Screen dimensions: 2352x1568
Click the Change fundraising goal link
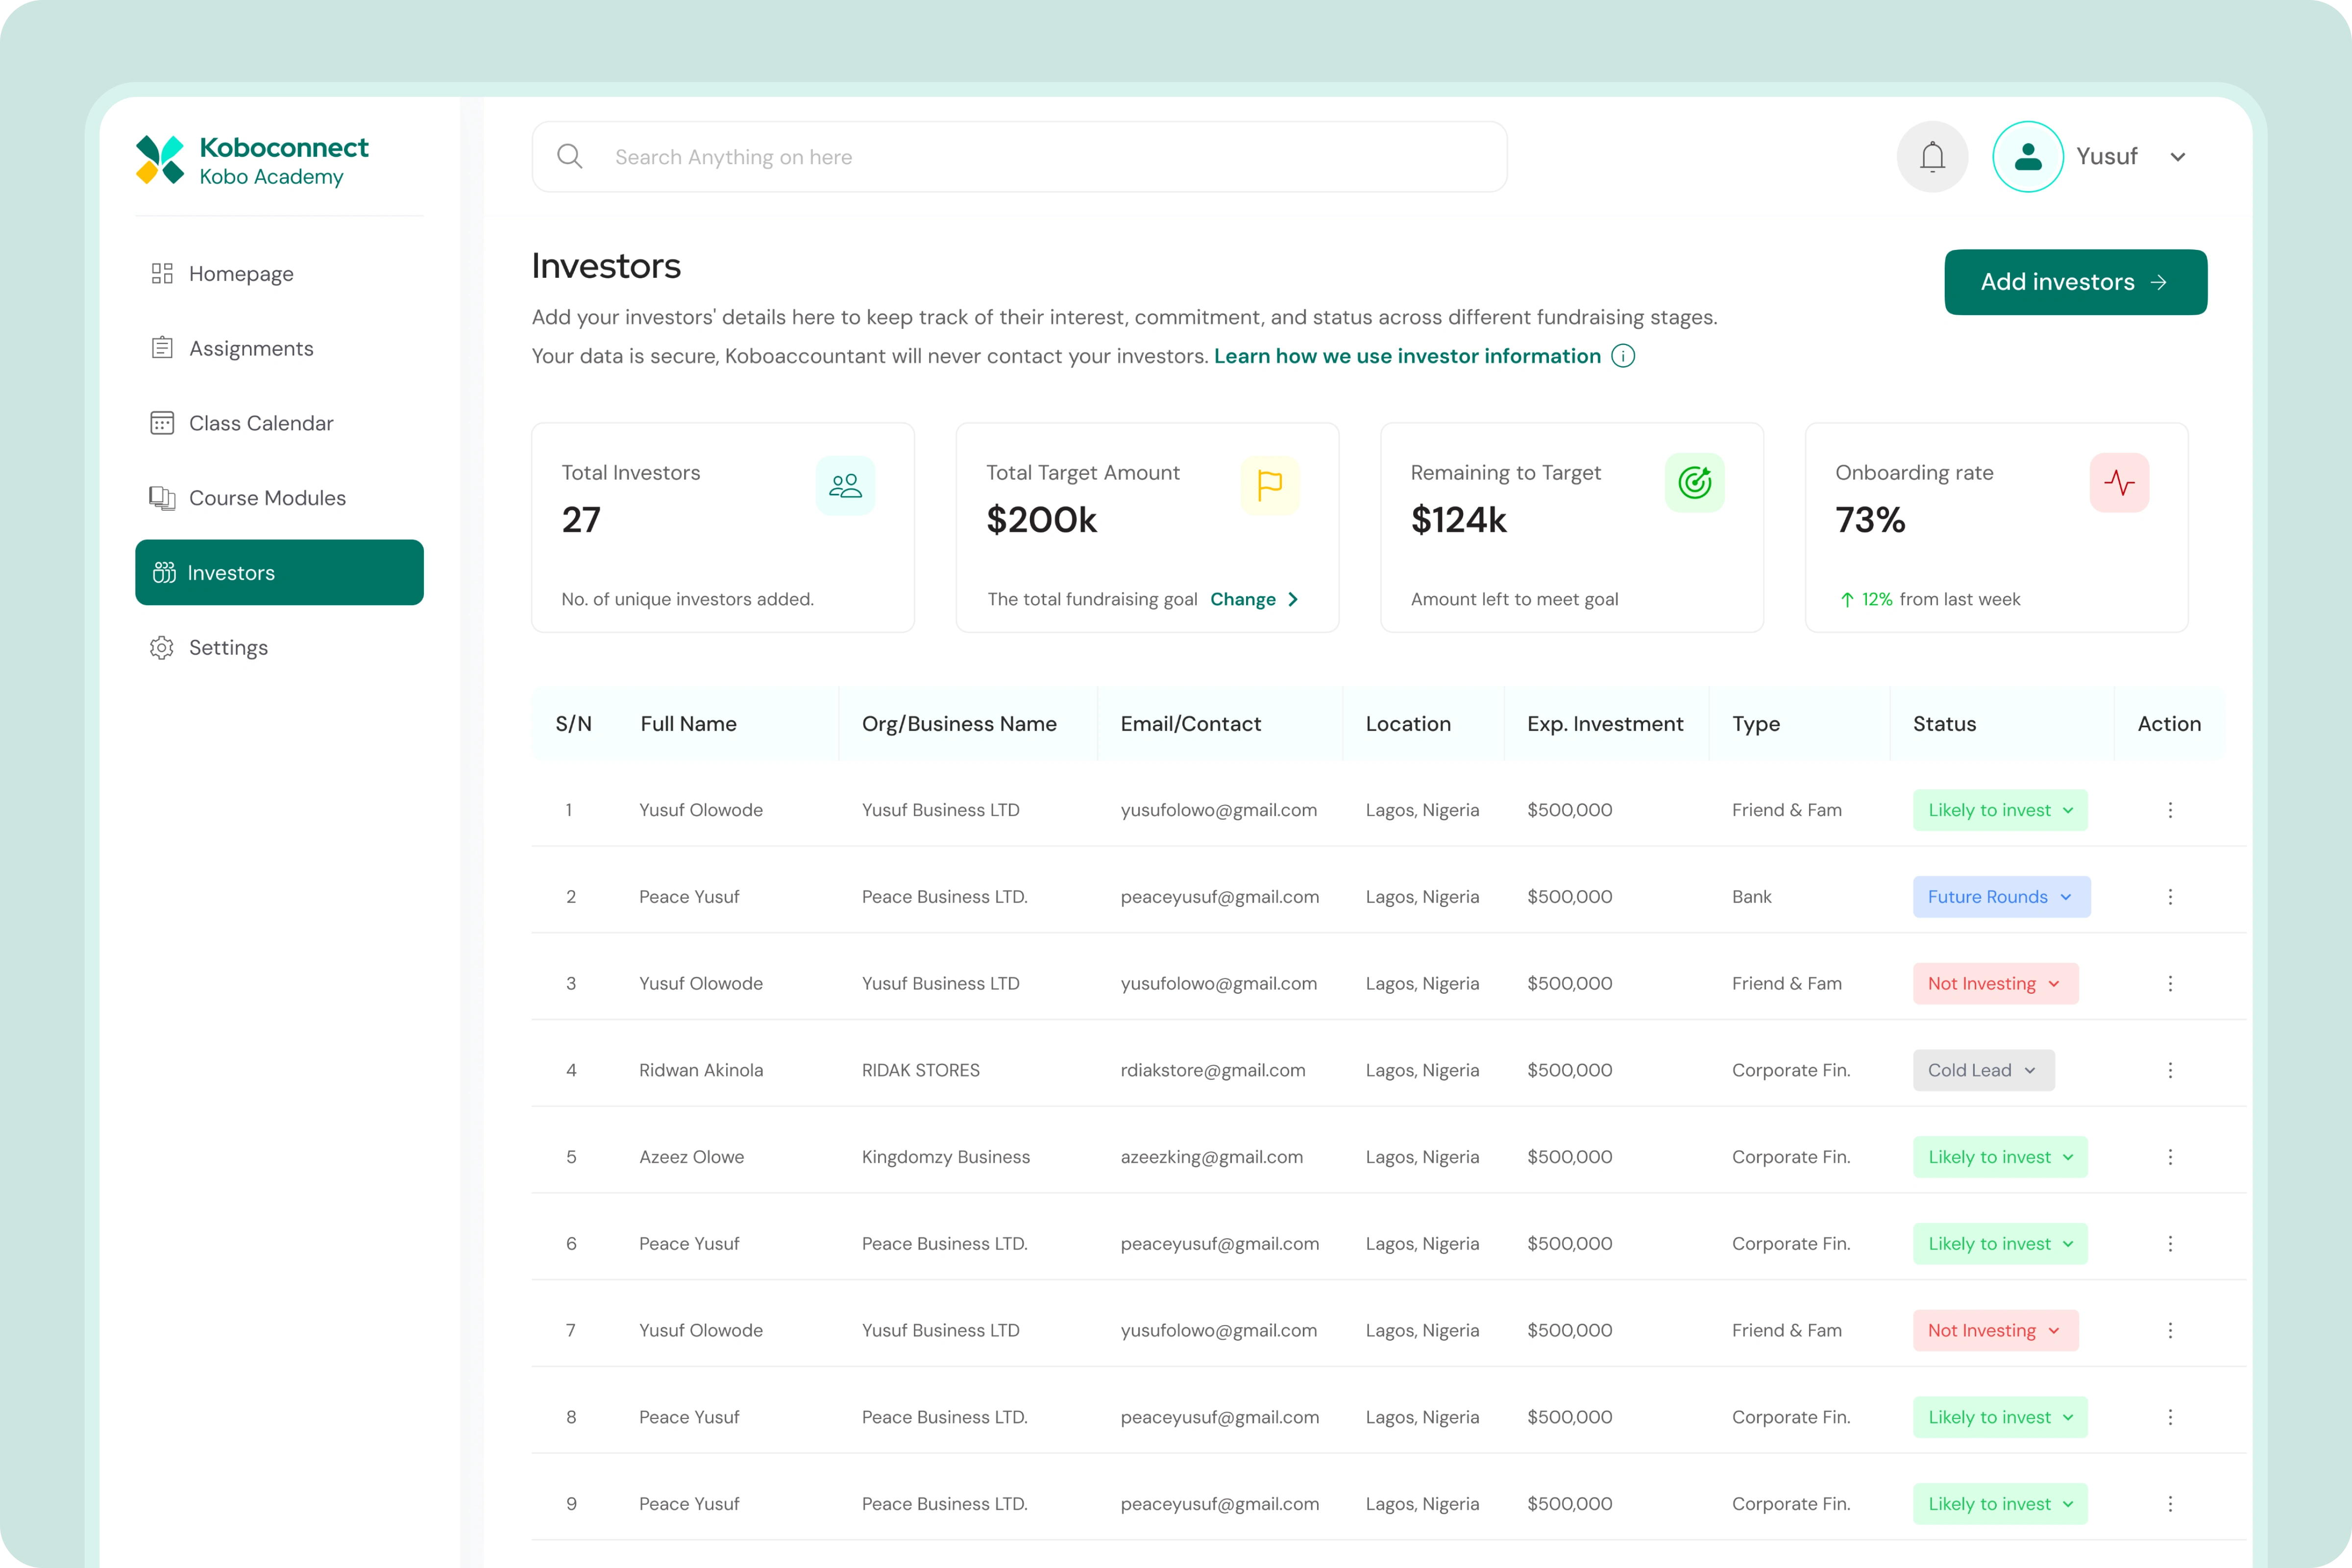pyautogui.click(x=1252, y=599)
